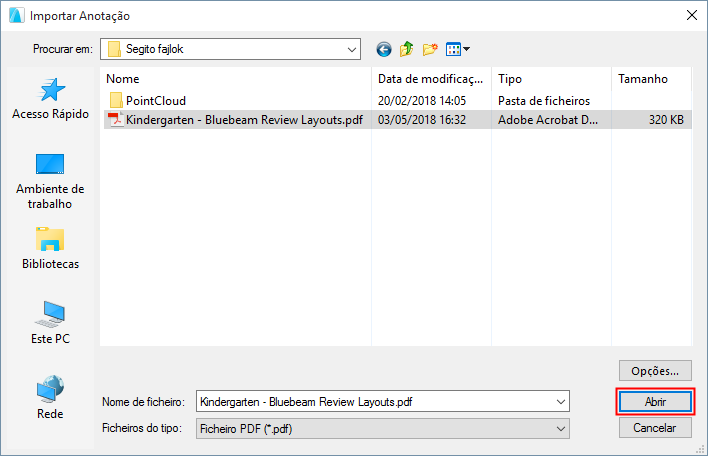The image size is (708, 456).
Task: Click the date '03/05/2018 16:32'
Action: point(422,120)
